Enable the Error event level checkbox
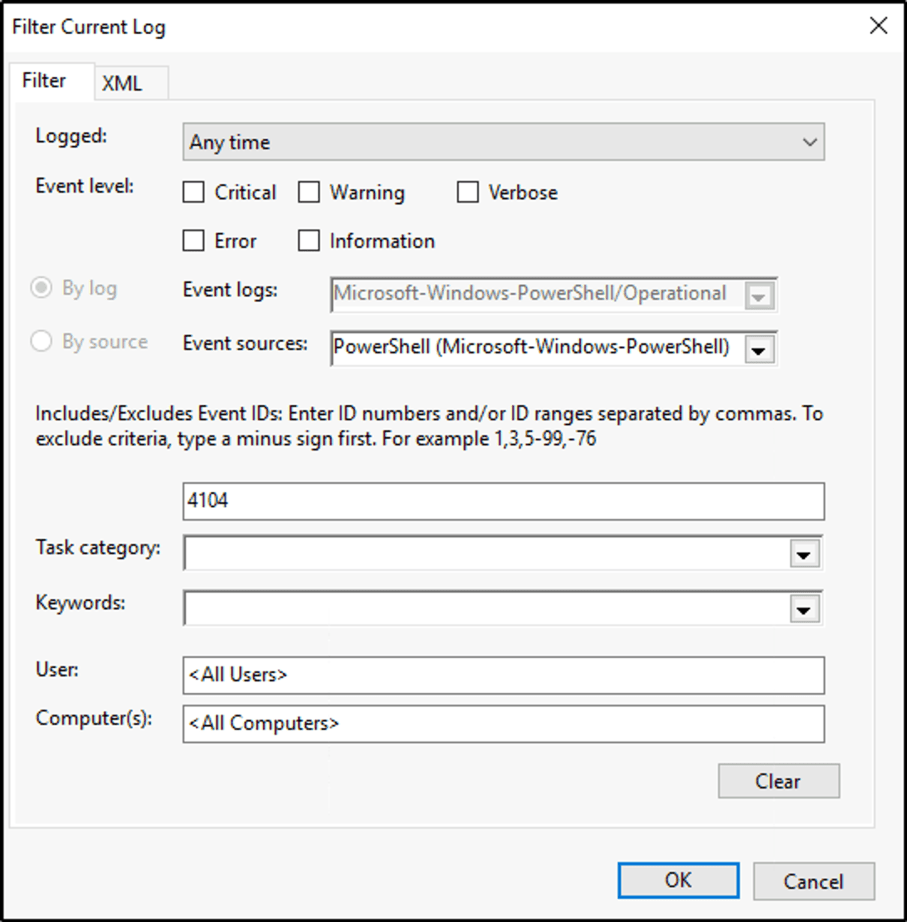Screen dimensions: 907x922 point(192,240)
